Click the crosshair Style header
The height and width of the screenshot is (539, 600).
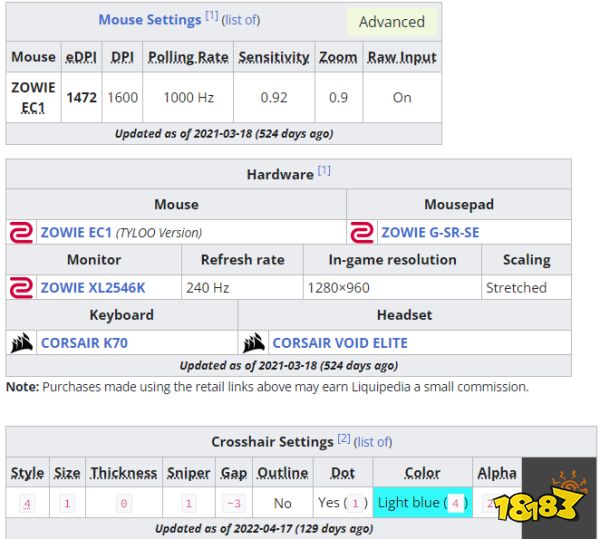click(x=27, y=473)
